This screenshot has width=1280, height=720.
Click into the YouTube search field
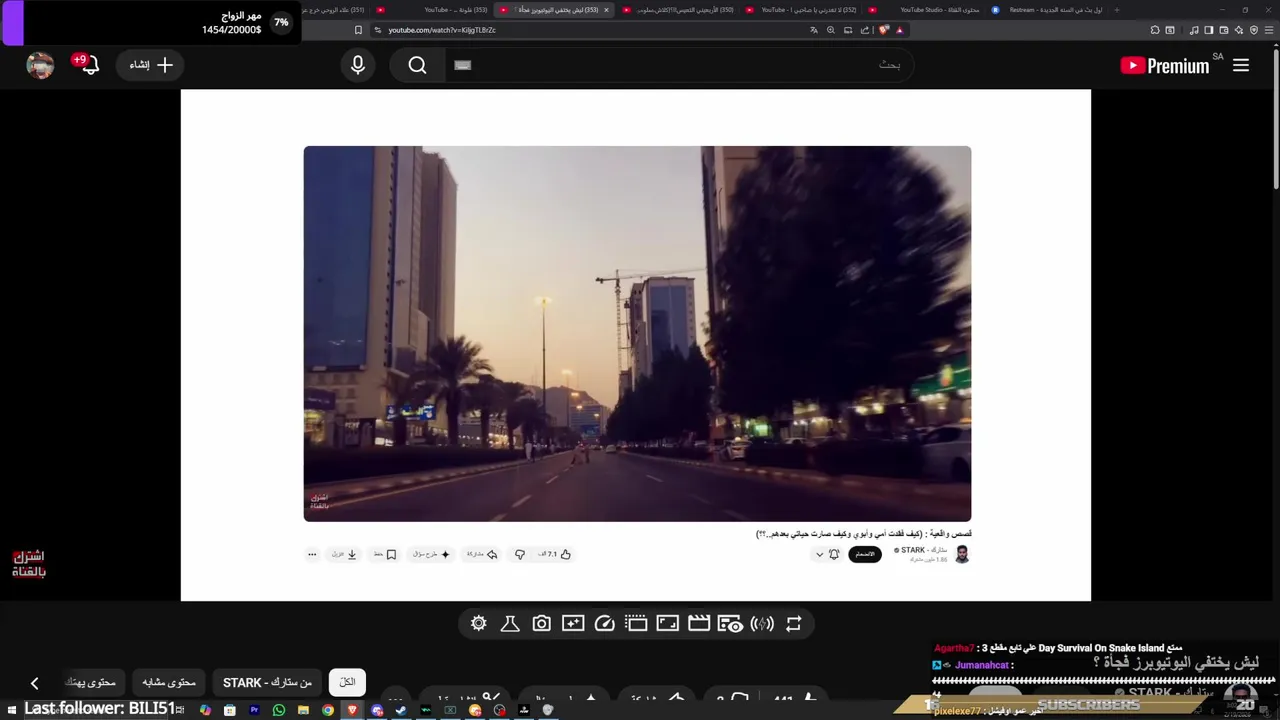(x=680, y=65)
